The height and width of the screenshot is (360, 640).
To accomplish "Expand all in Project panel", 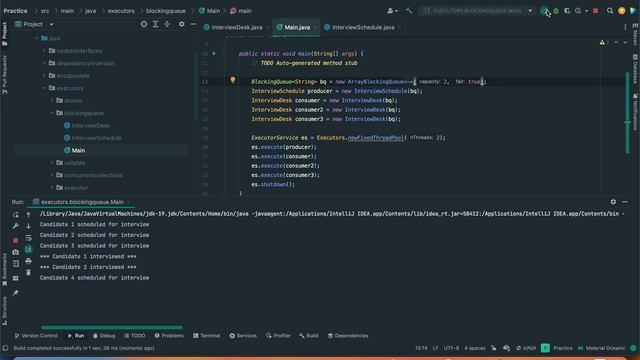I will pyautogui.click(x=156, y=24).
